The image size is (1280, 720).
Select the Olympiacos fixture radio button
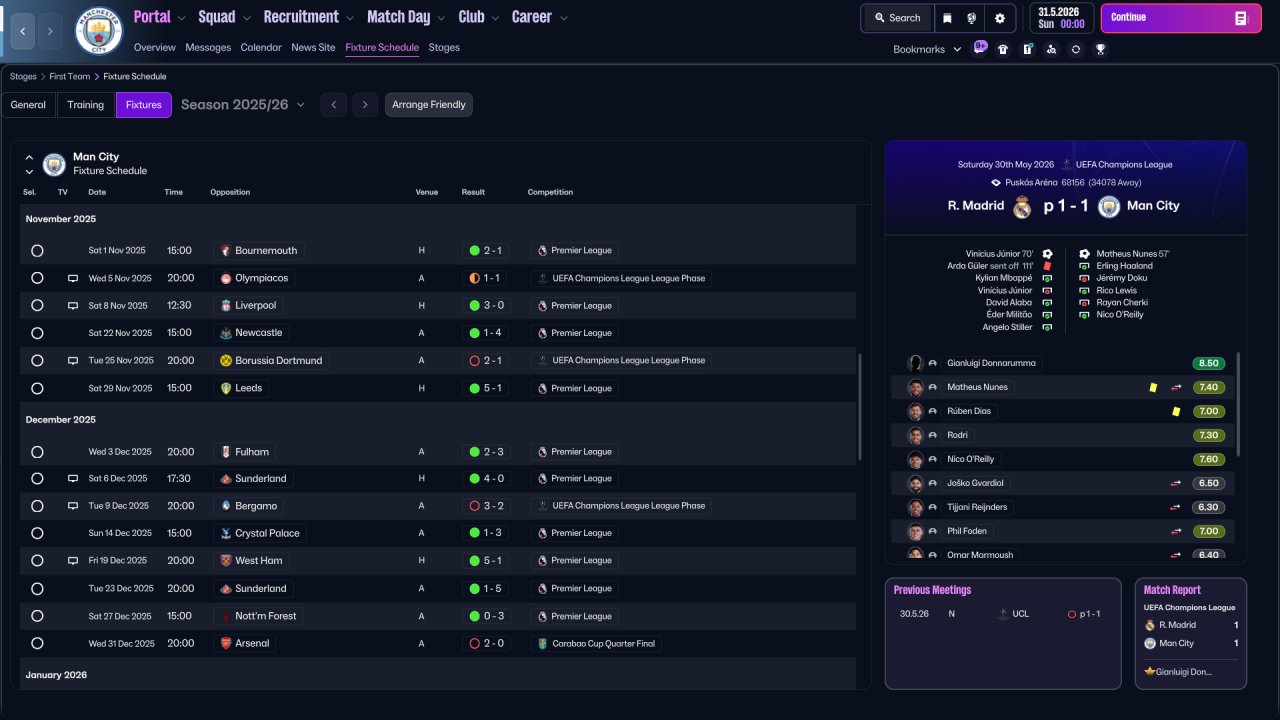37,278
